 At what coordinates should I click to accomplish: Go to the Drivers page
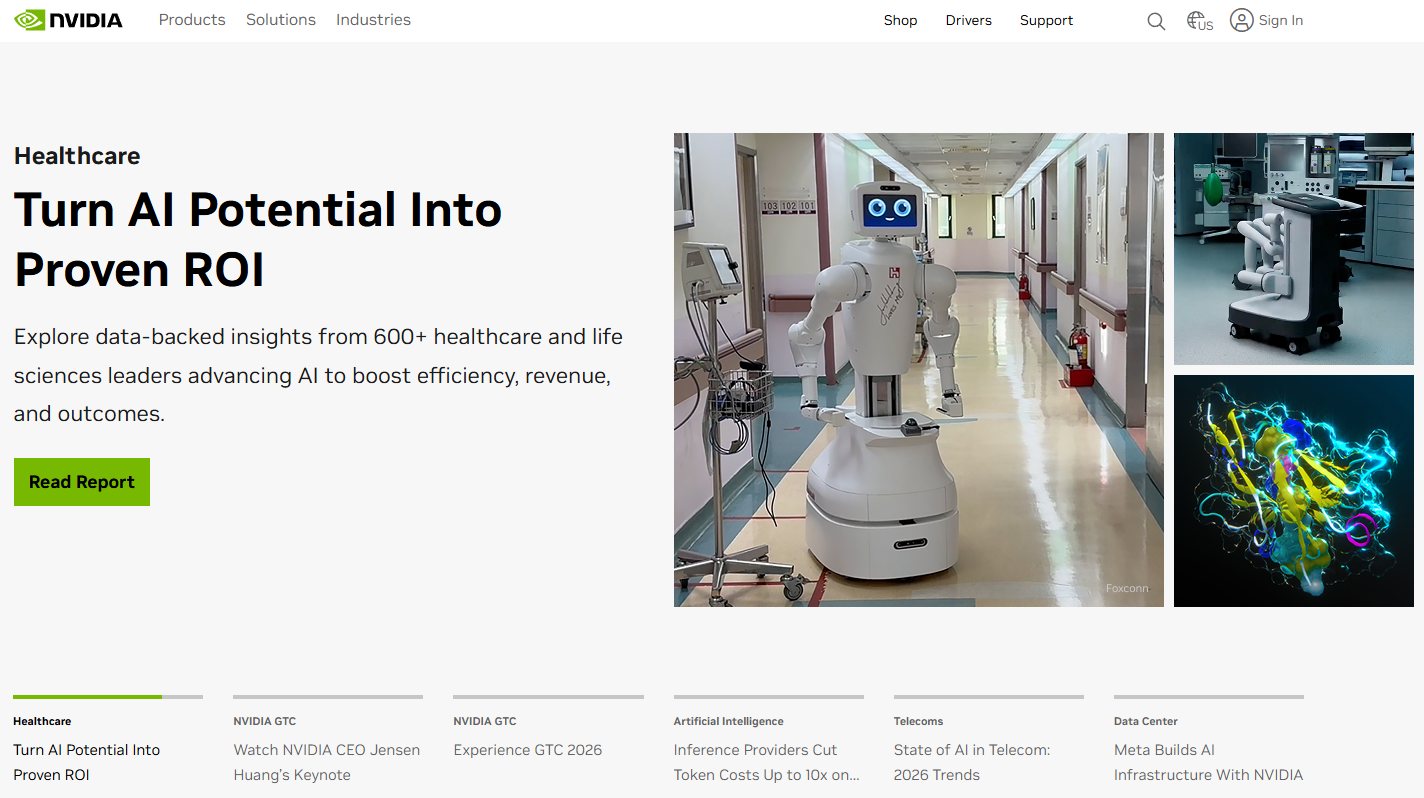pos(968,20)
